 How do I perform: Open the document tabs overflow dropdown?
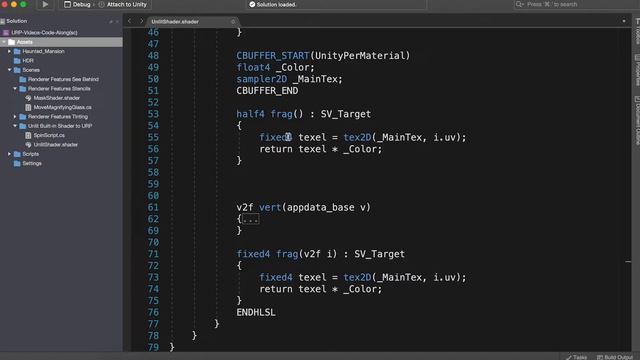pos(624,21)
